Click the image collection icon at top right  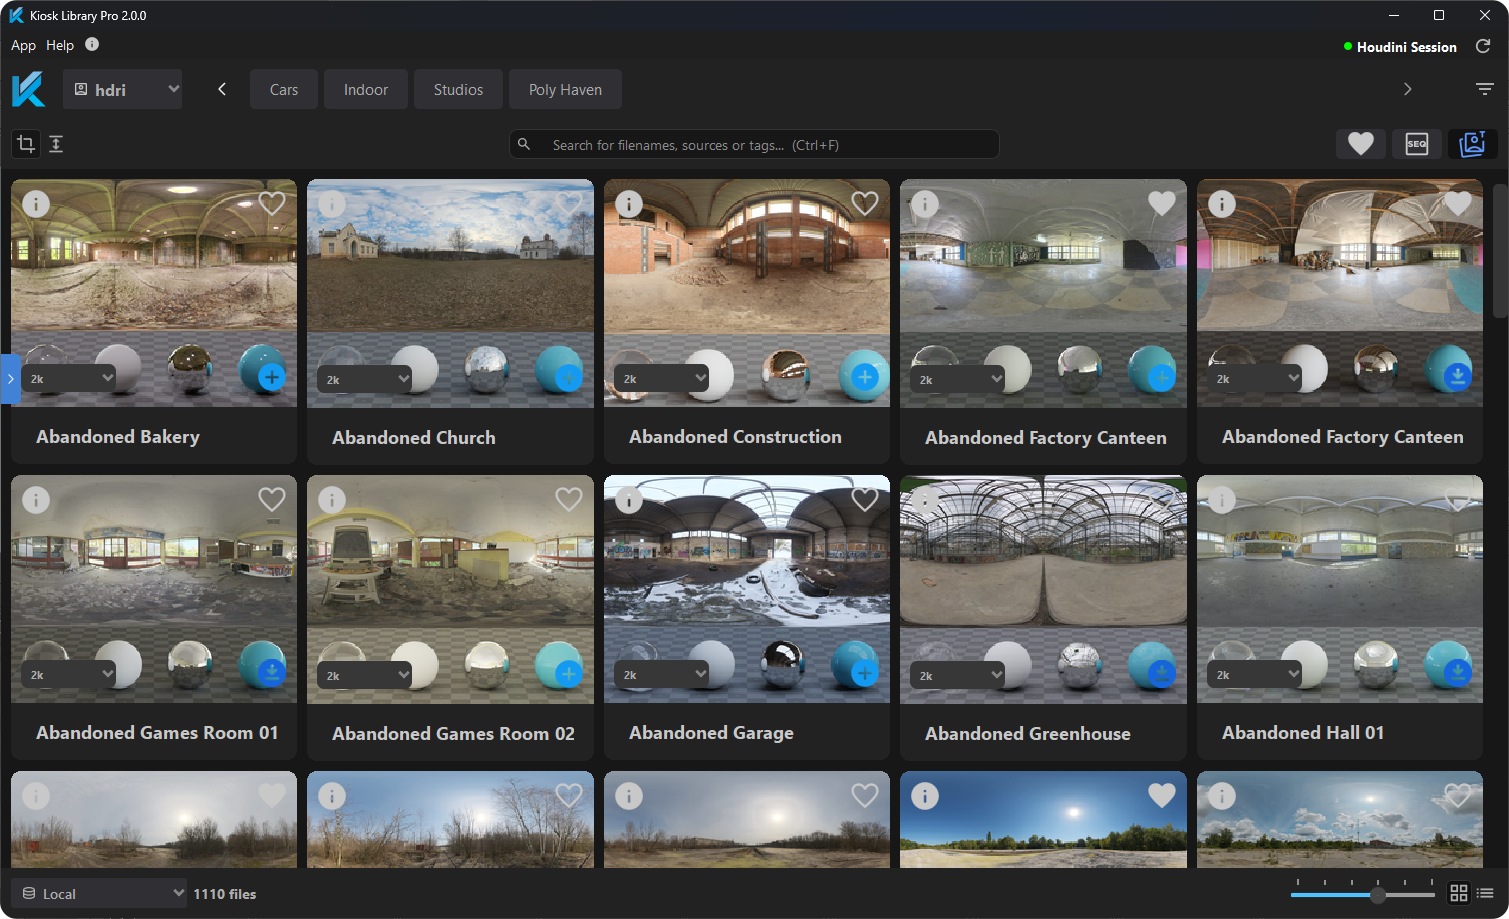point(1472,144)
